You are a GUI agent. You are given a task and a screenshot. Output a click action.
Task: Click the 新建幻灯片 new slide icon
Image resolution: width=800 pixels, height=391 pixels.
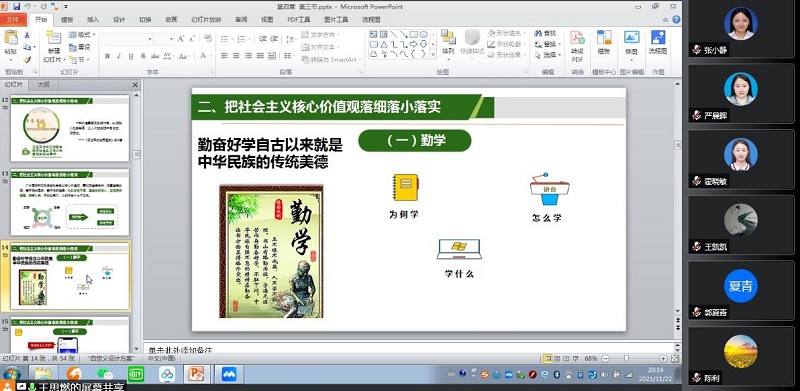[53, 38]
